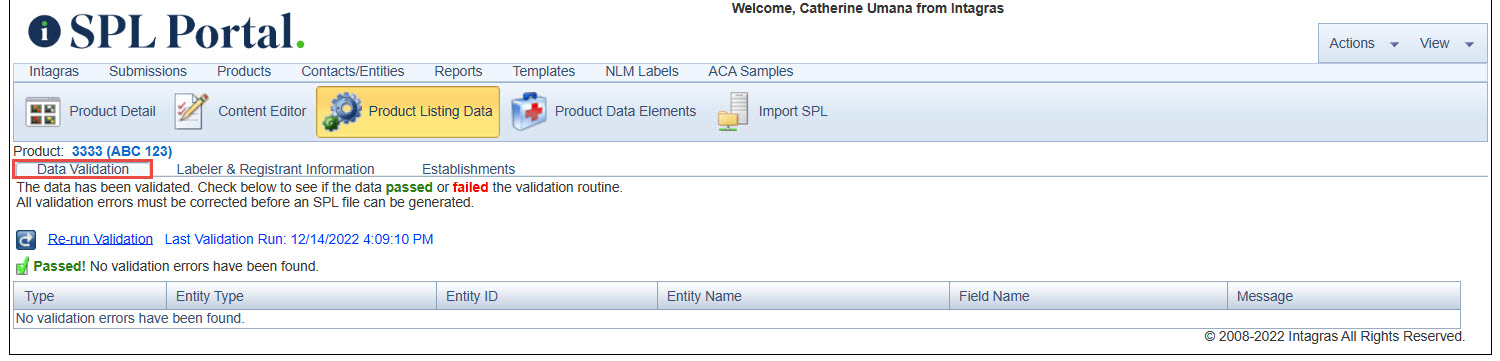Switch to the Establishments tab
The width and height of the screenshot is (1500, 361).
coord(468,169)
